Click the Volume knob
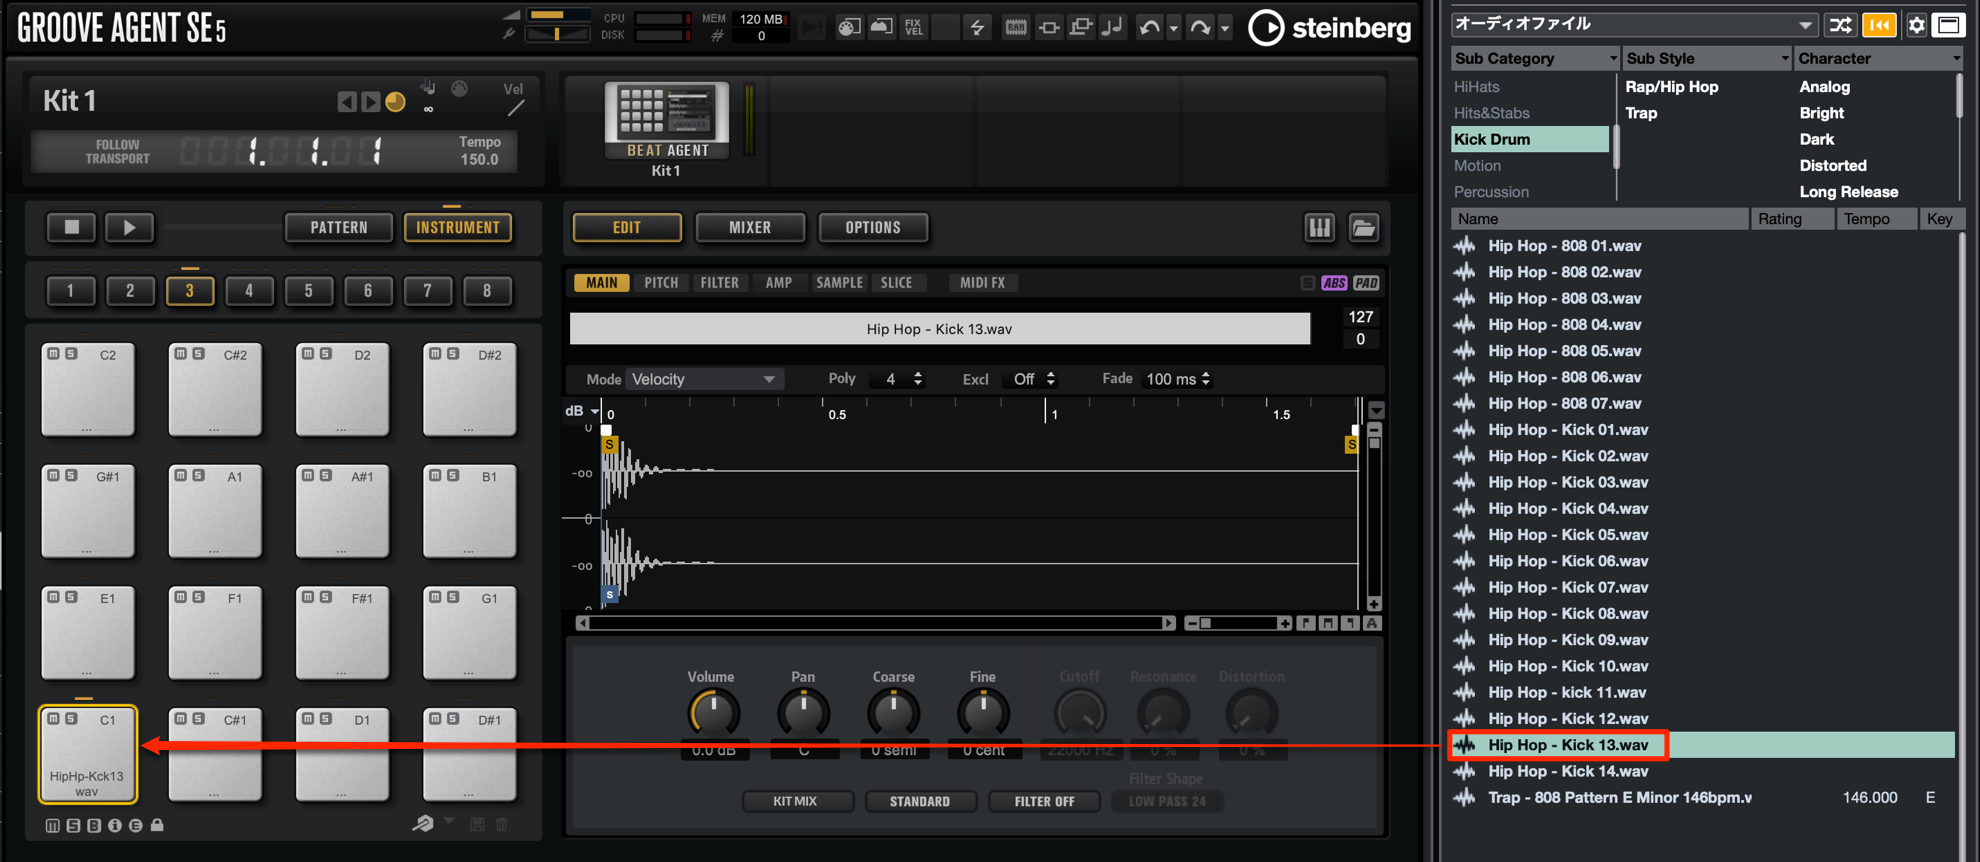Screen dimensions: 1980x862 point(713,713)
